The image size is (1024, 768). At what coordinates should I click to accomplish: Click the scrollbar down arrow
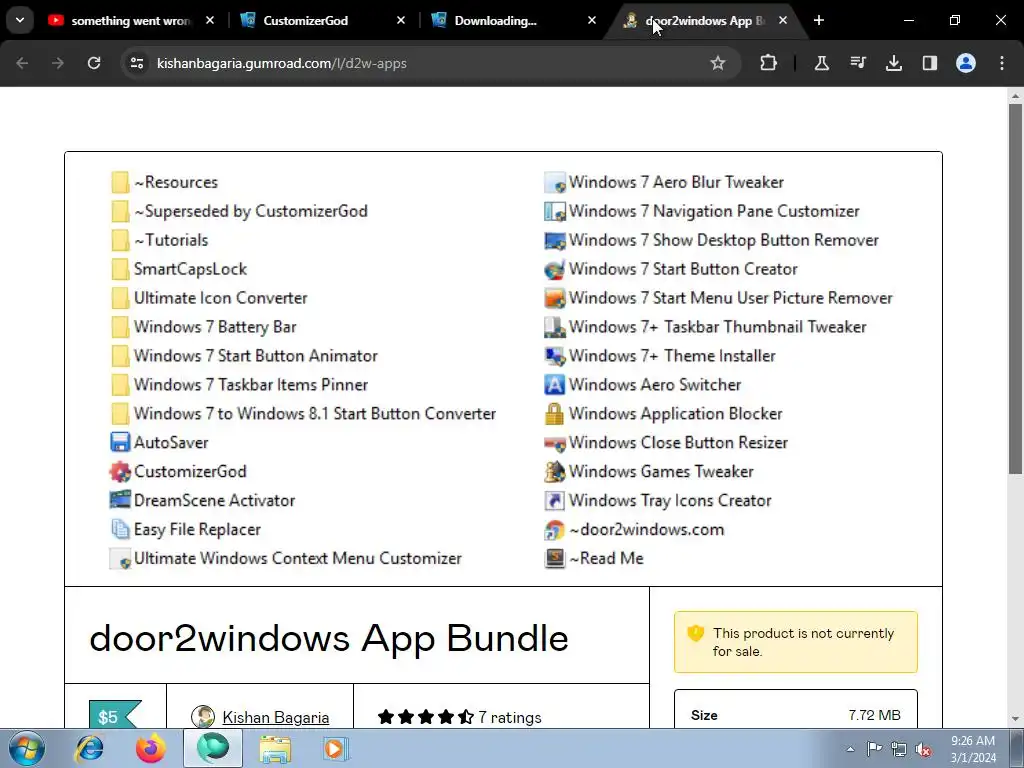pyautogui.click(x=1016, y=720)
